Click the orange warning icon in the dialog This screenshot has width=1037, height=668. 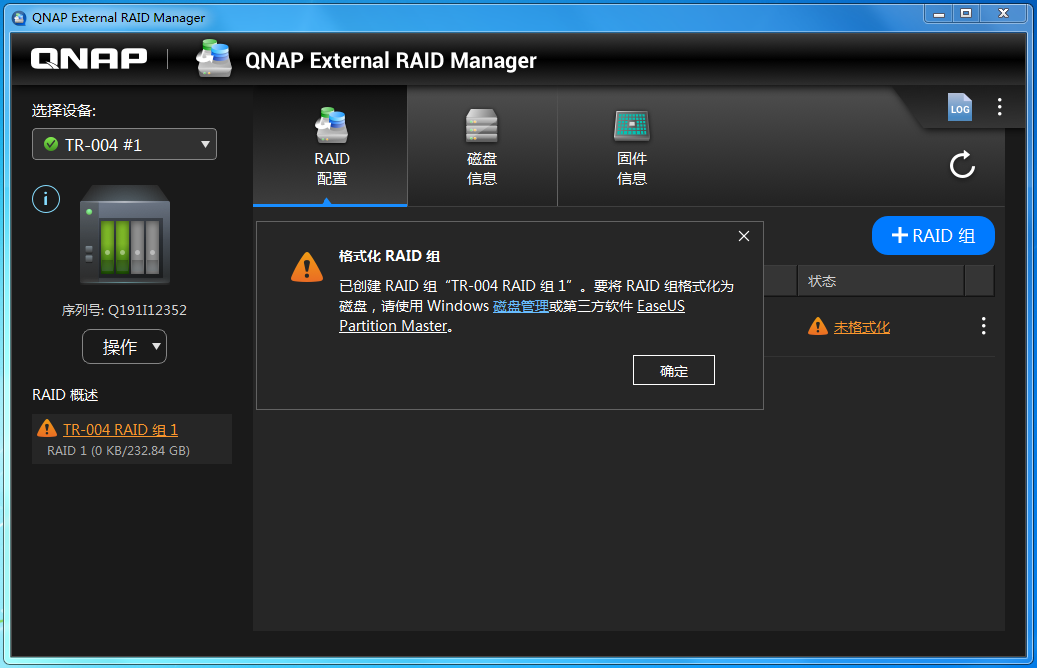pyautogui.click(x=307, y=267)
